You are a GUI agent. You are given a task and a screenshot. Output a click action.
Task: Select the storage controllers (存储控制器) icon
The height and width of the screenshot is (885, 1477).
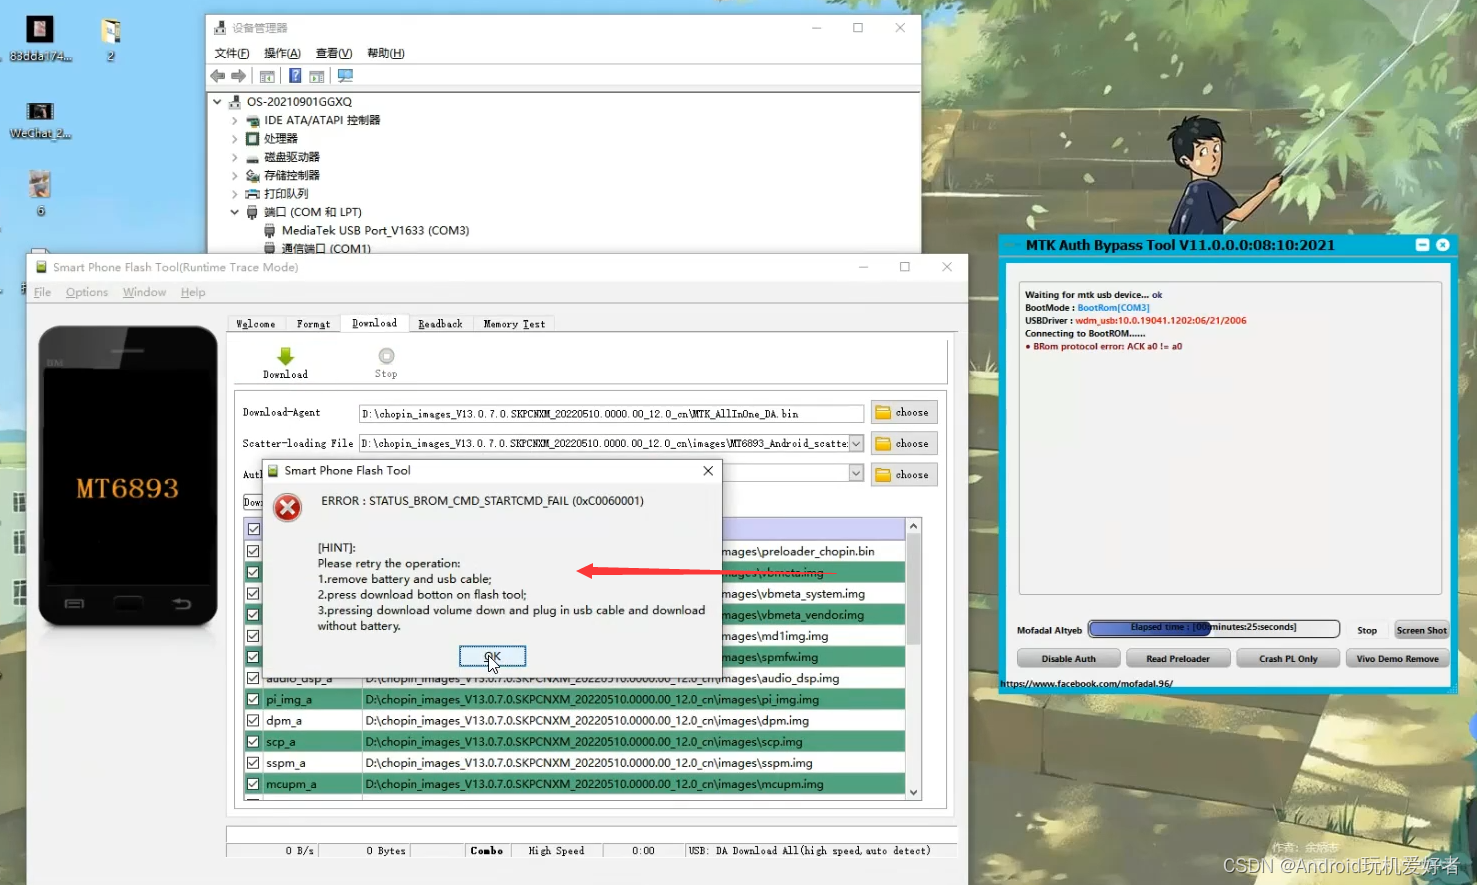point(253,175)
